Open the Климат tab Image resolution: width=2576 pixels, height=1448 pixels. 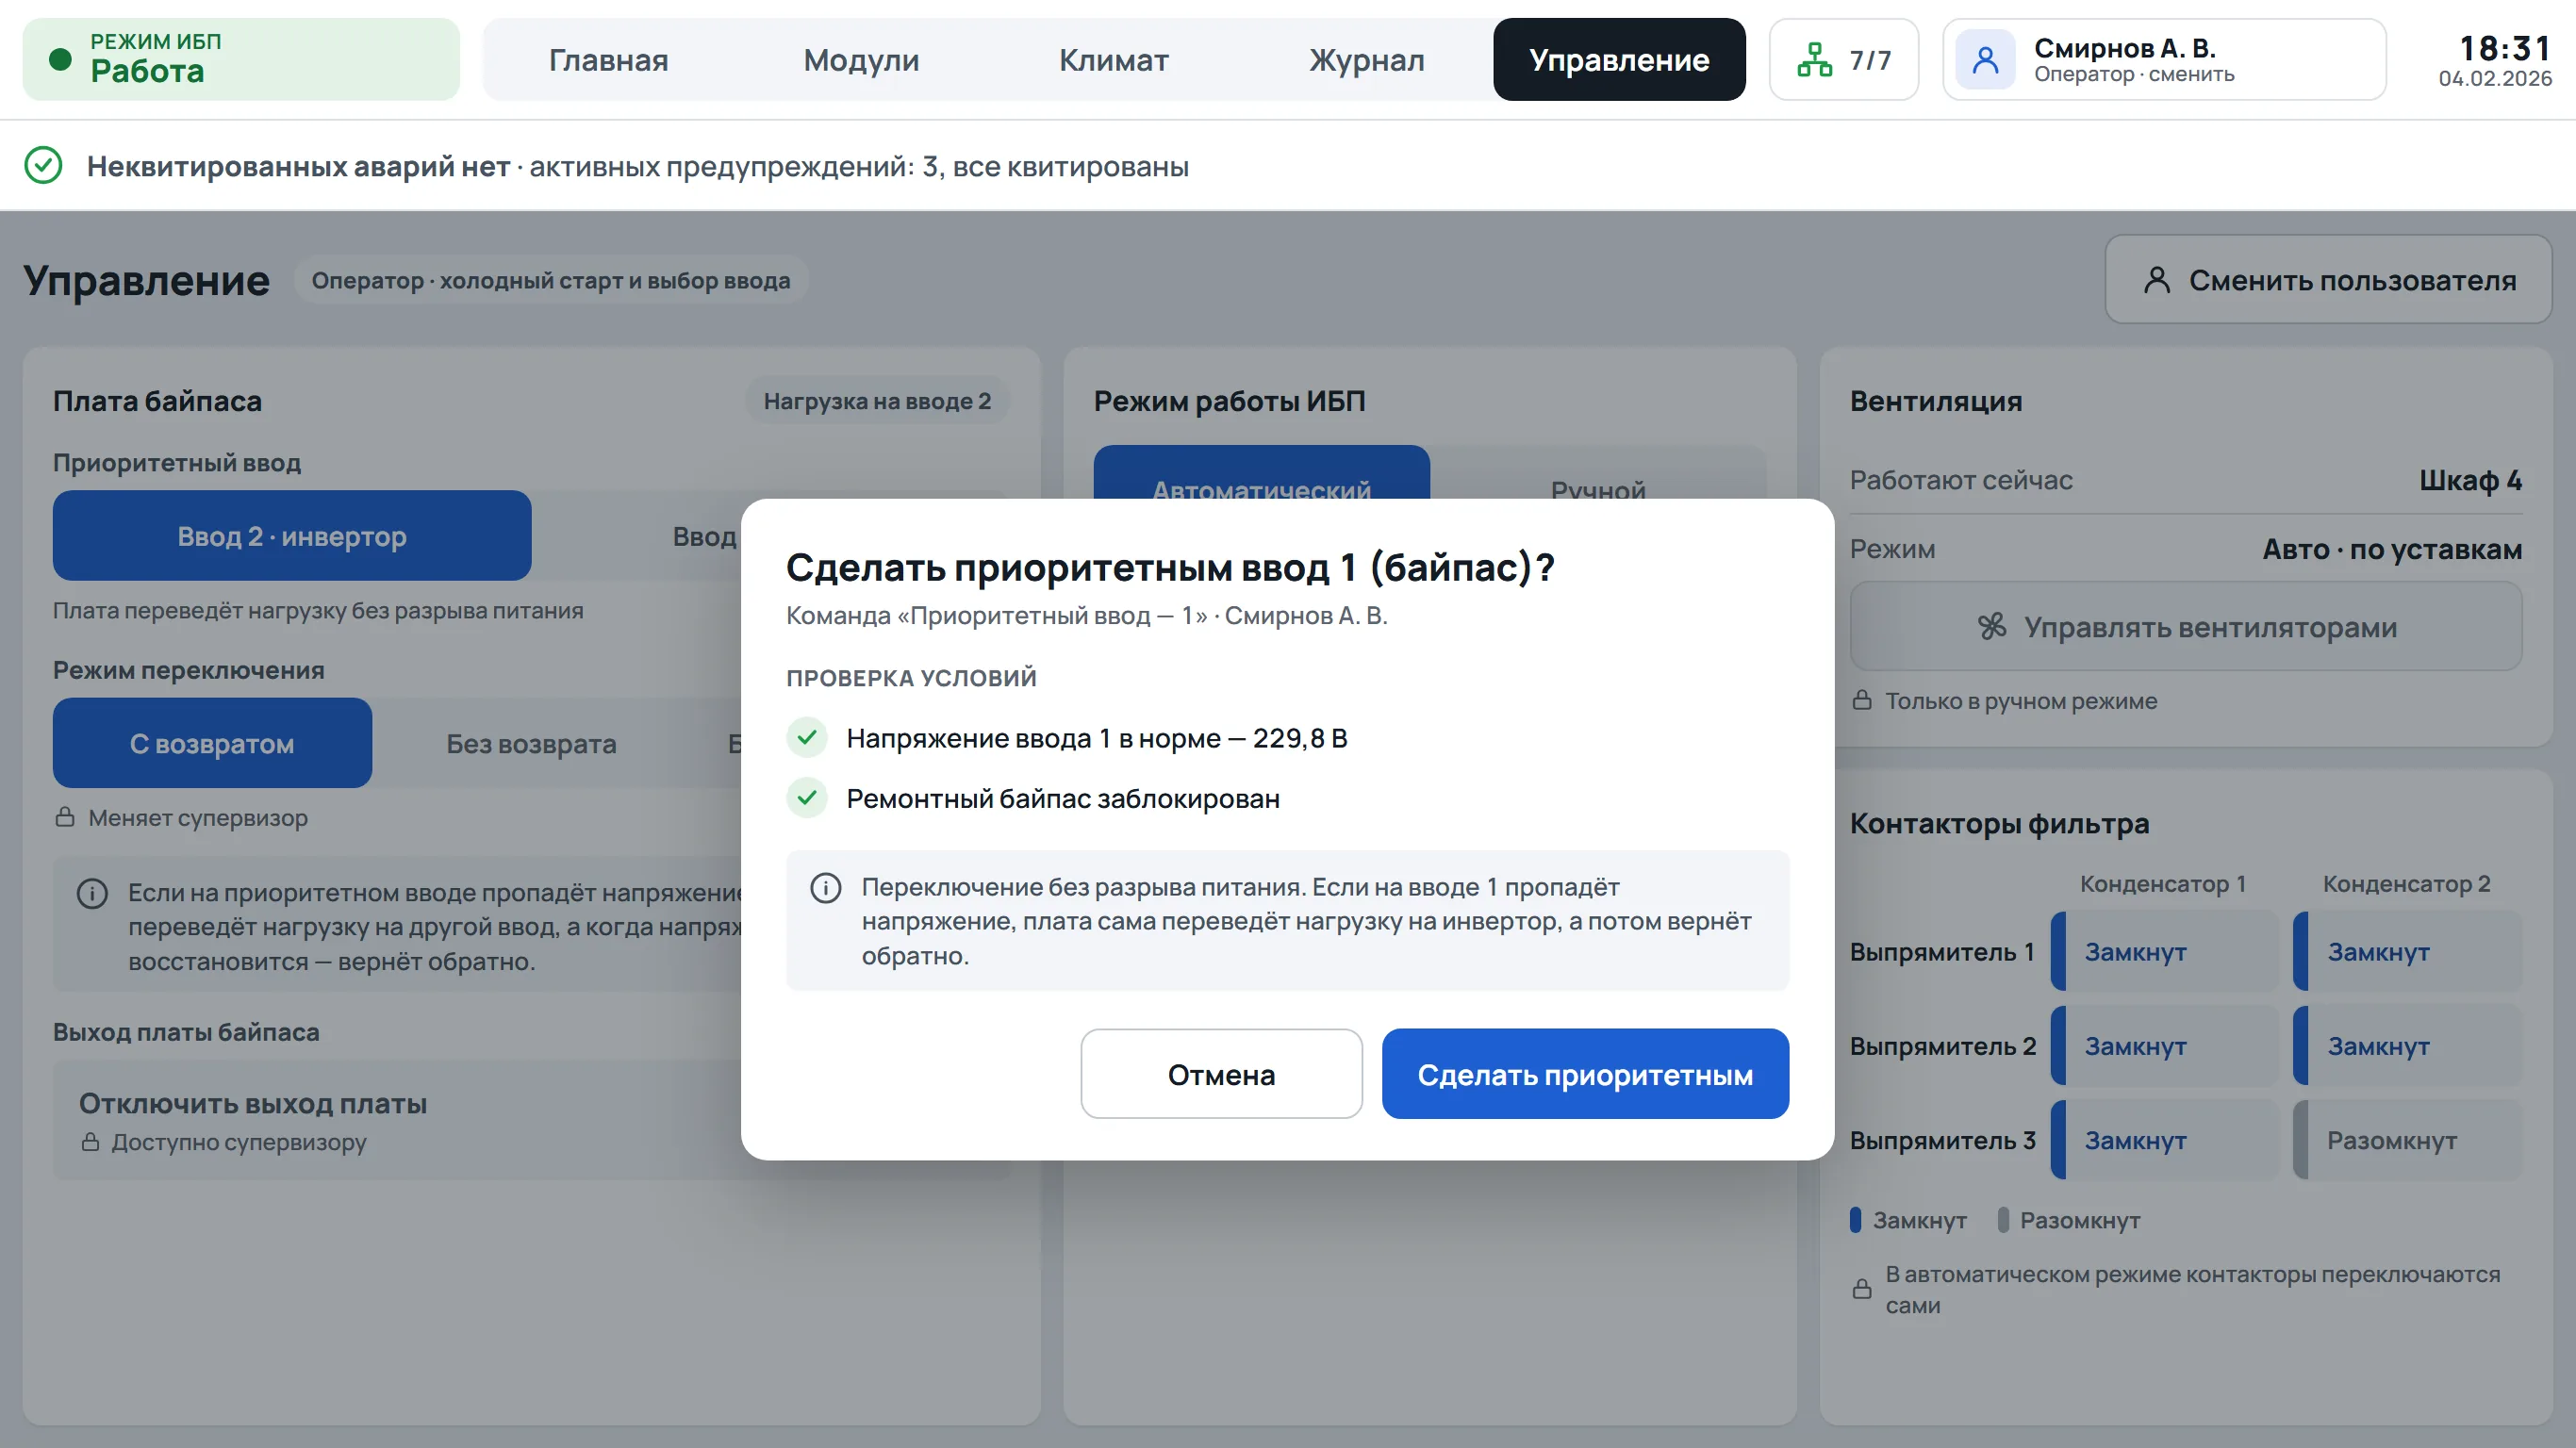1114,60
